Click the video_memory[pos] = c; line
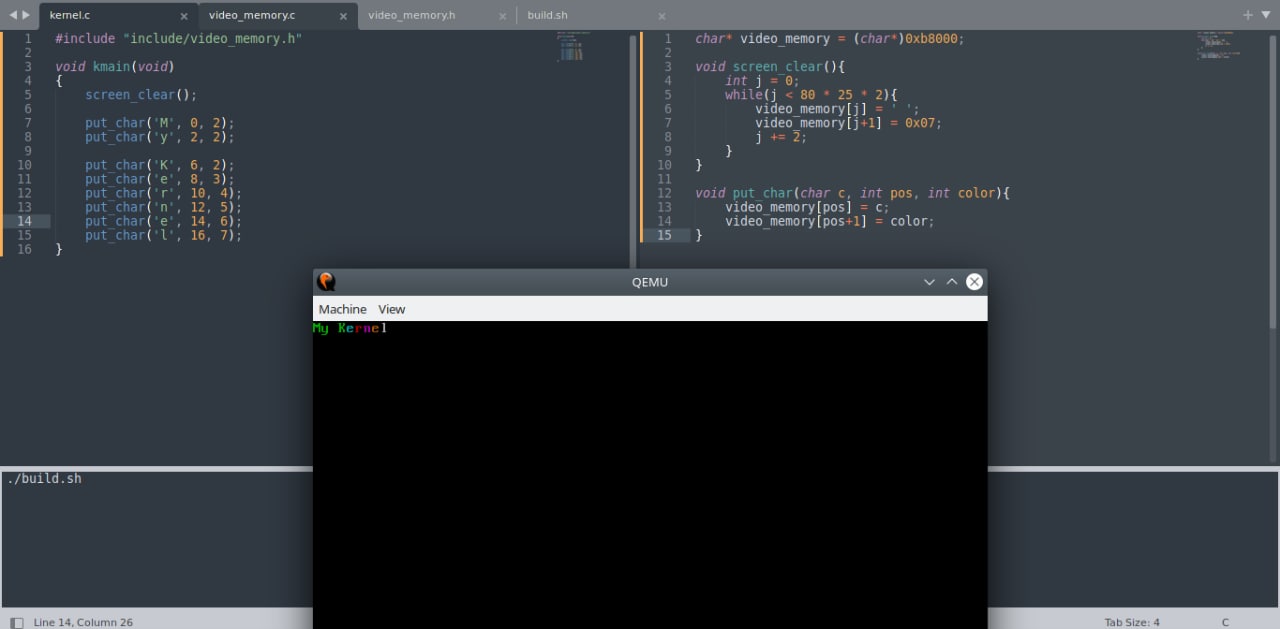The height and width of the screenshot is (629, 1280). (807, 206)
